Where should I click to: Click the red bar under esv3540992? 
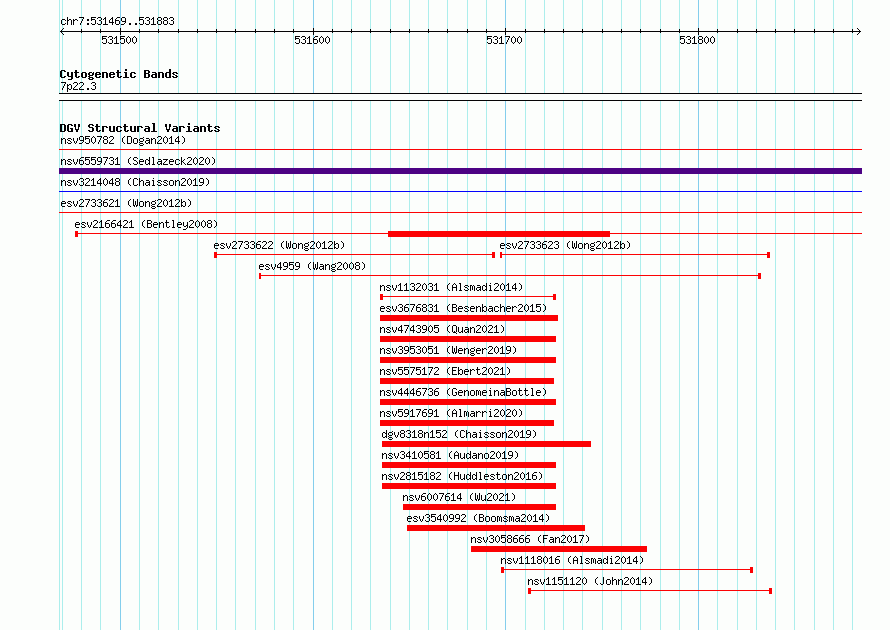[x=496, y=528]
